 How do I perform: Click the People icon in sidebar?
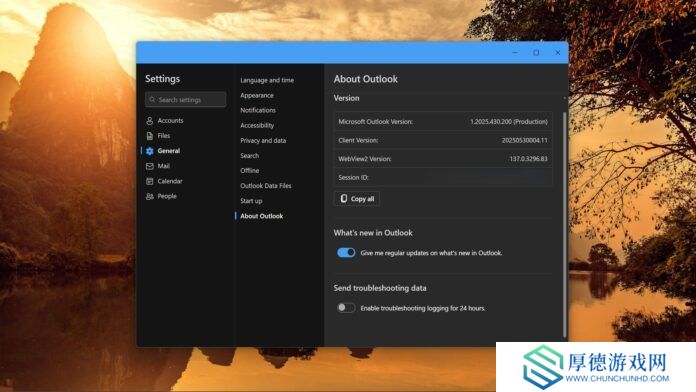coord(150,196)
